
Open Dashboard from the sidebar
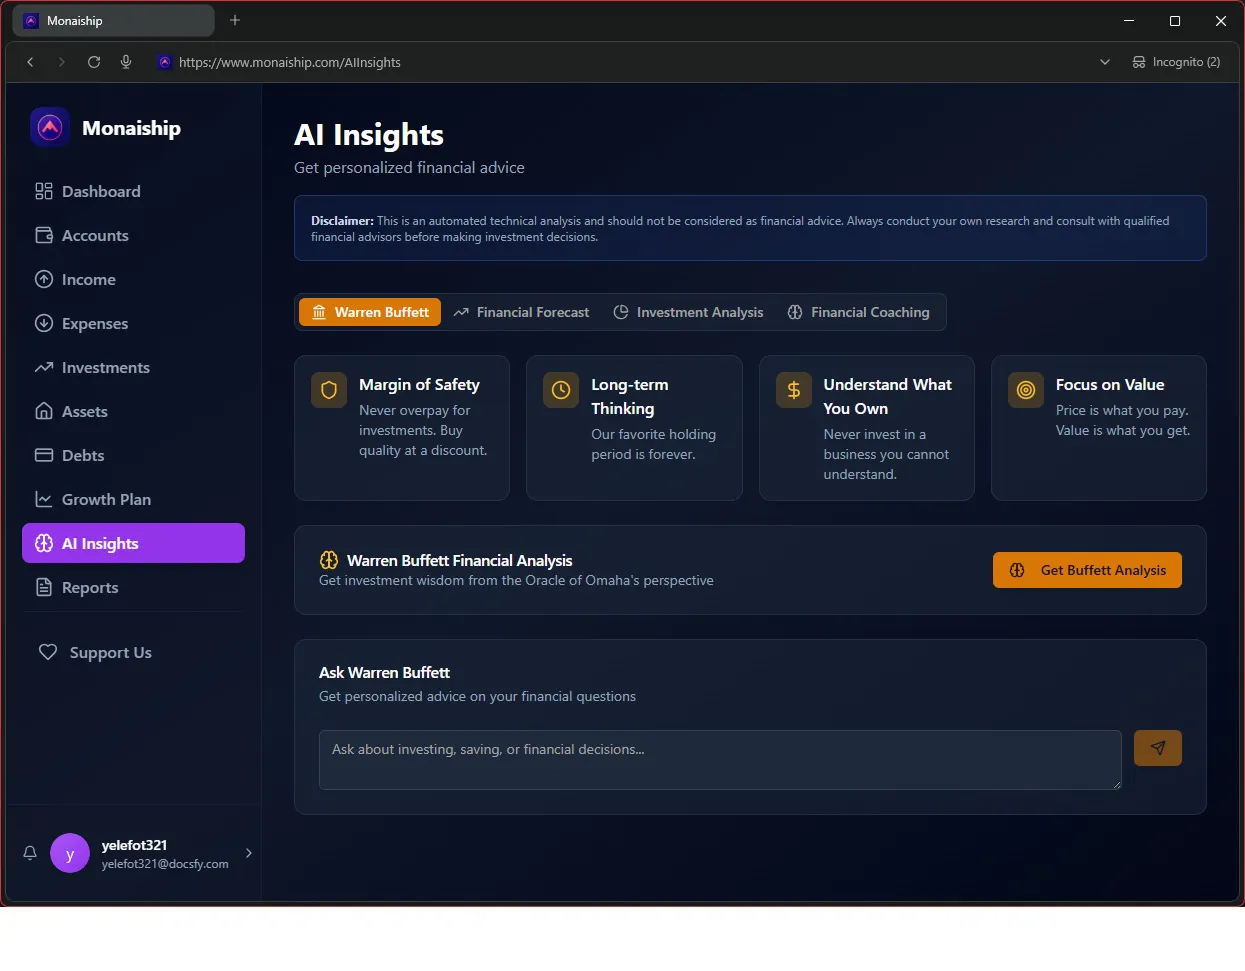pyautogui.click(x=133, y=191)
